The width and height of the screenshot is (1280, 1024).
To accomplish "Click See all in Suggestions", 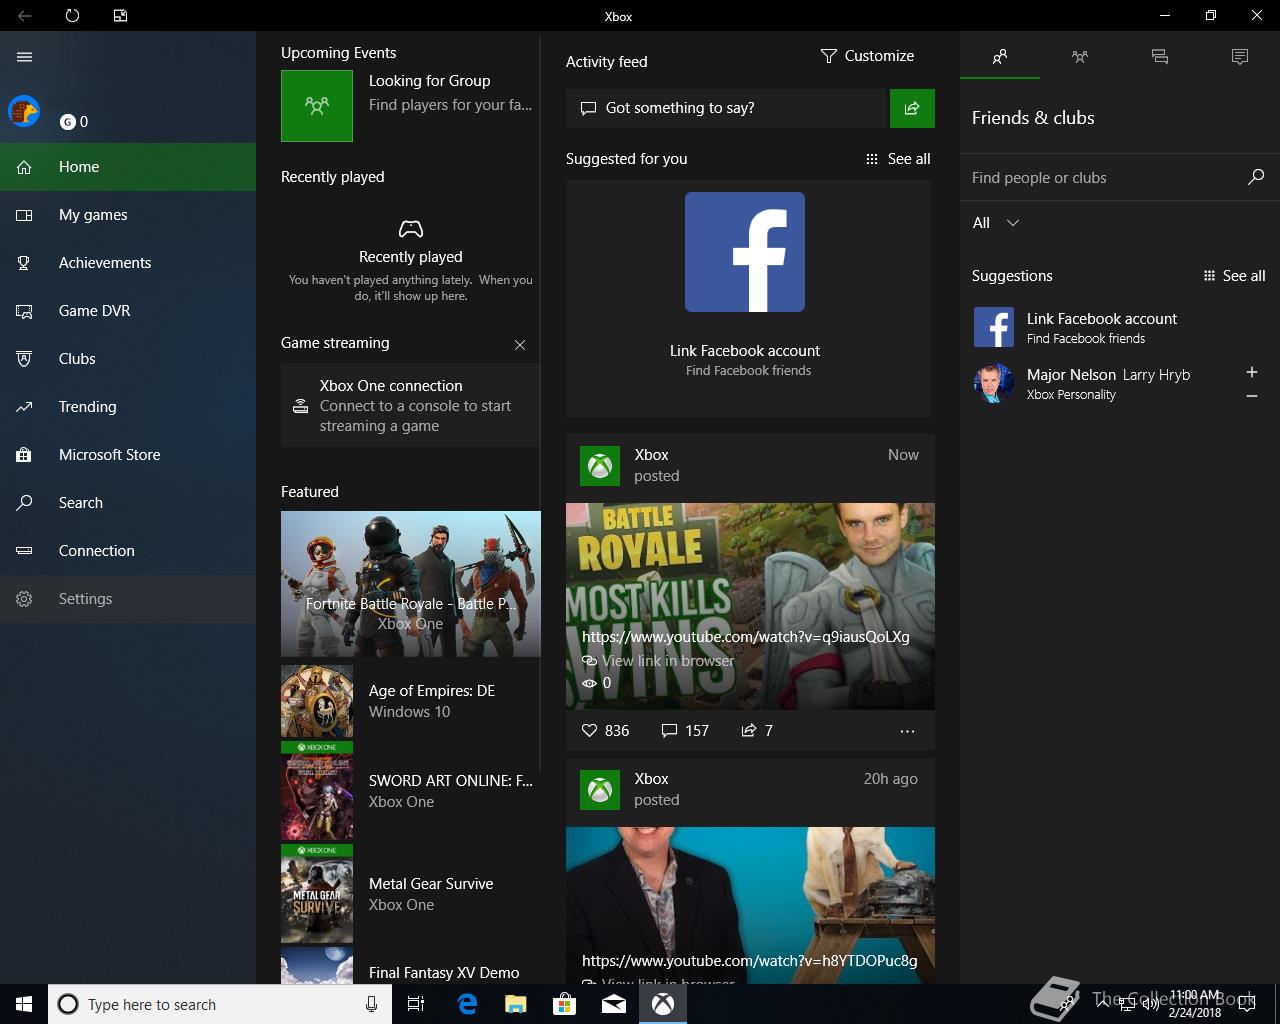I will (1234, 276).
